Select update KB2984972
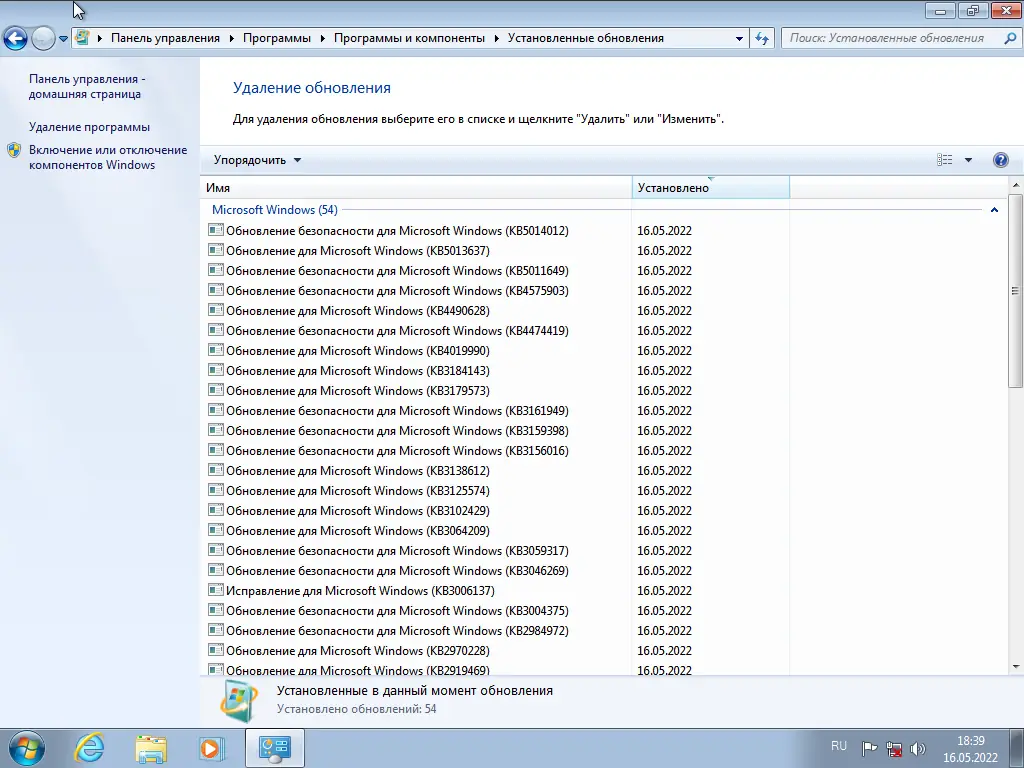The height and width of the screenshot is (768, 1024). pyautogui.click(x=397, y=631)
